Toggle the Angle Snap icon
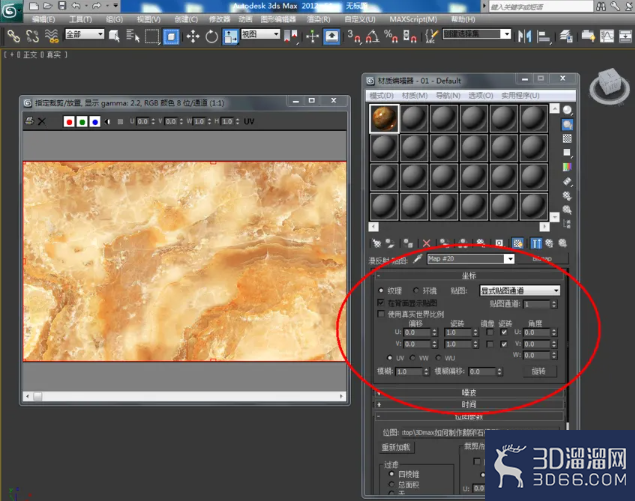This screenshot has height=501, width=635. (373, 37)
